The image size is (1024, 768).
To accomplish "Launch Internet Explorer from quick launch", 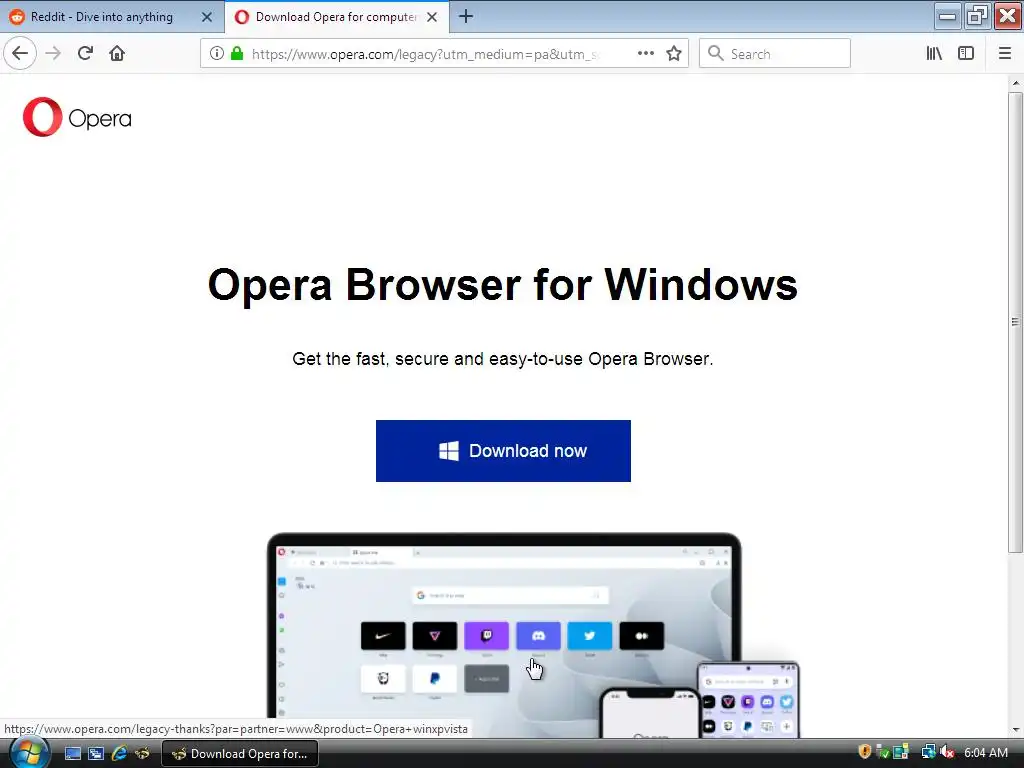I will click(119, 754).
